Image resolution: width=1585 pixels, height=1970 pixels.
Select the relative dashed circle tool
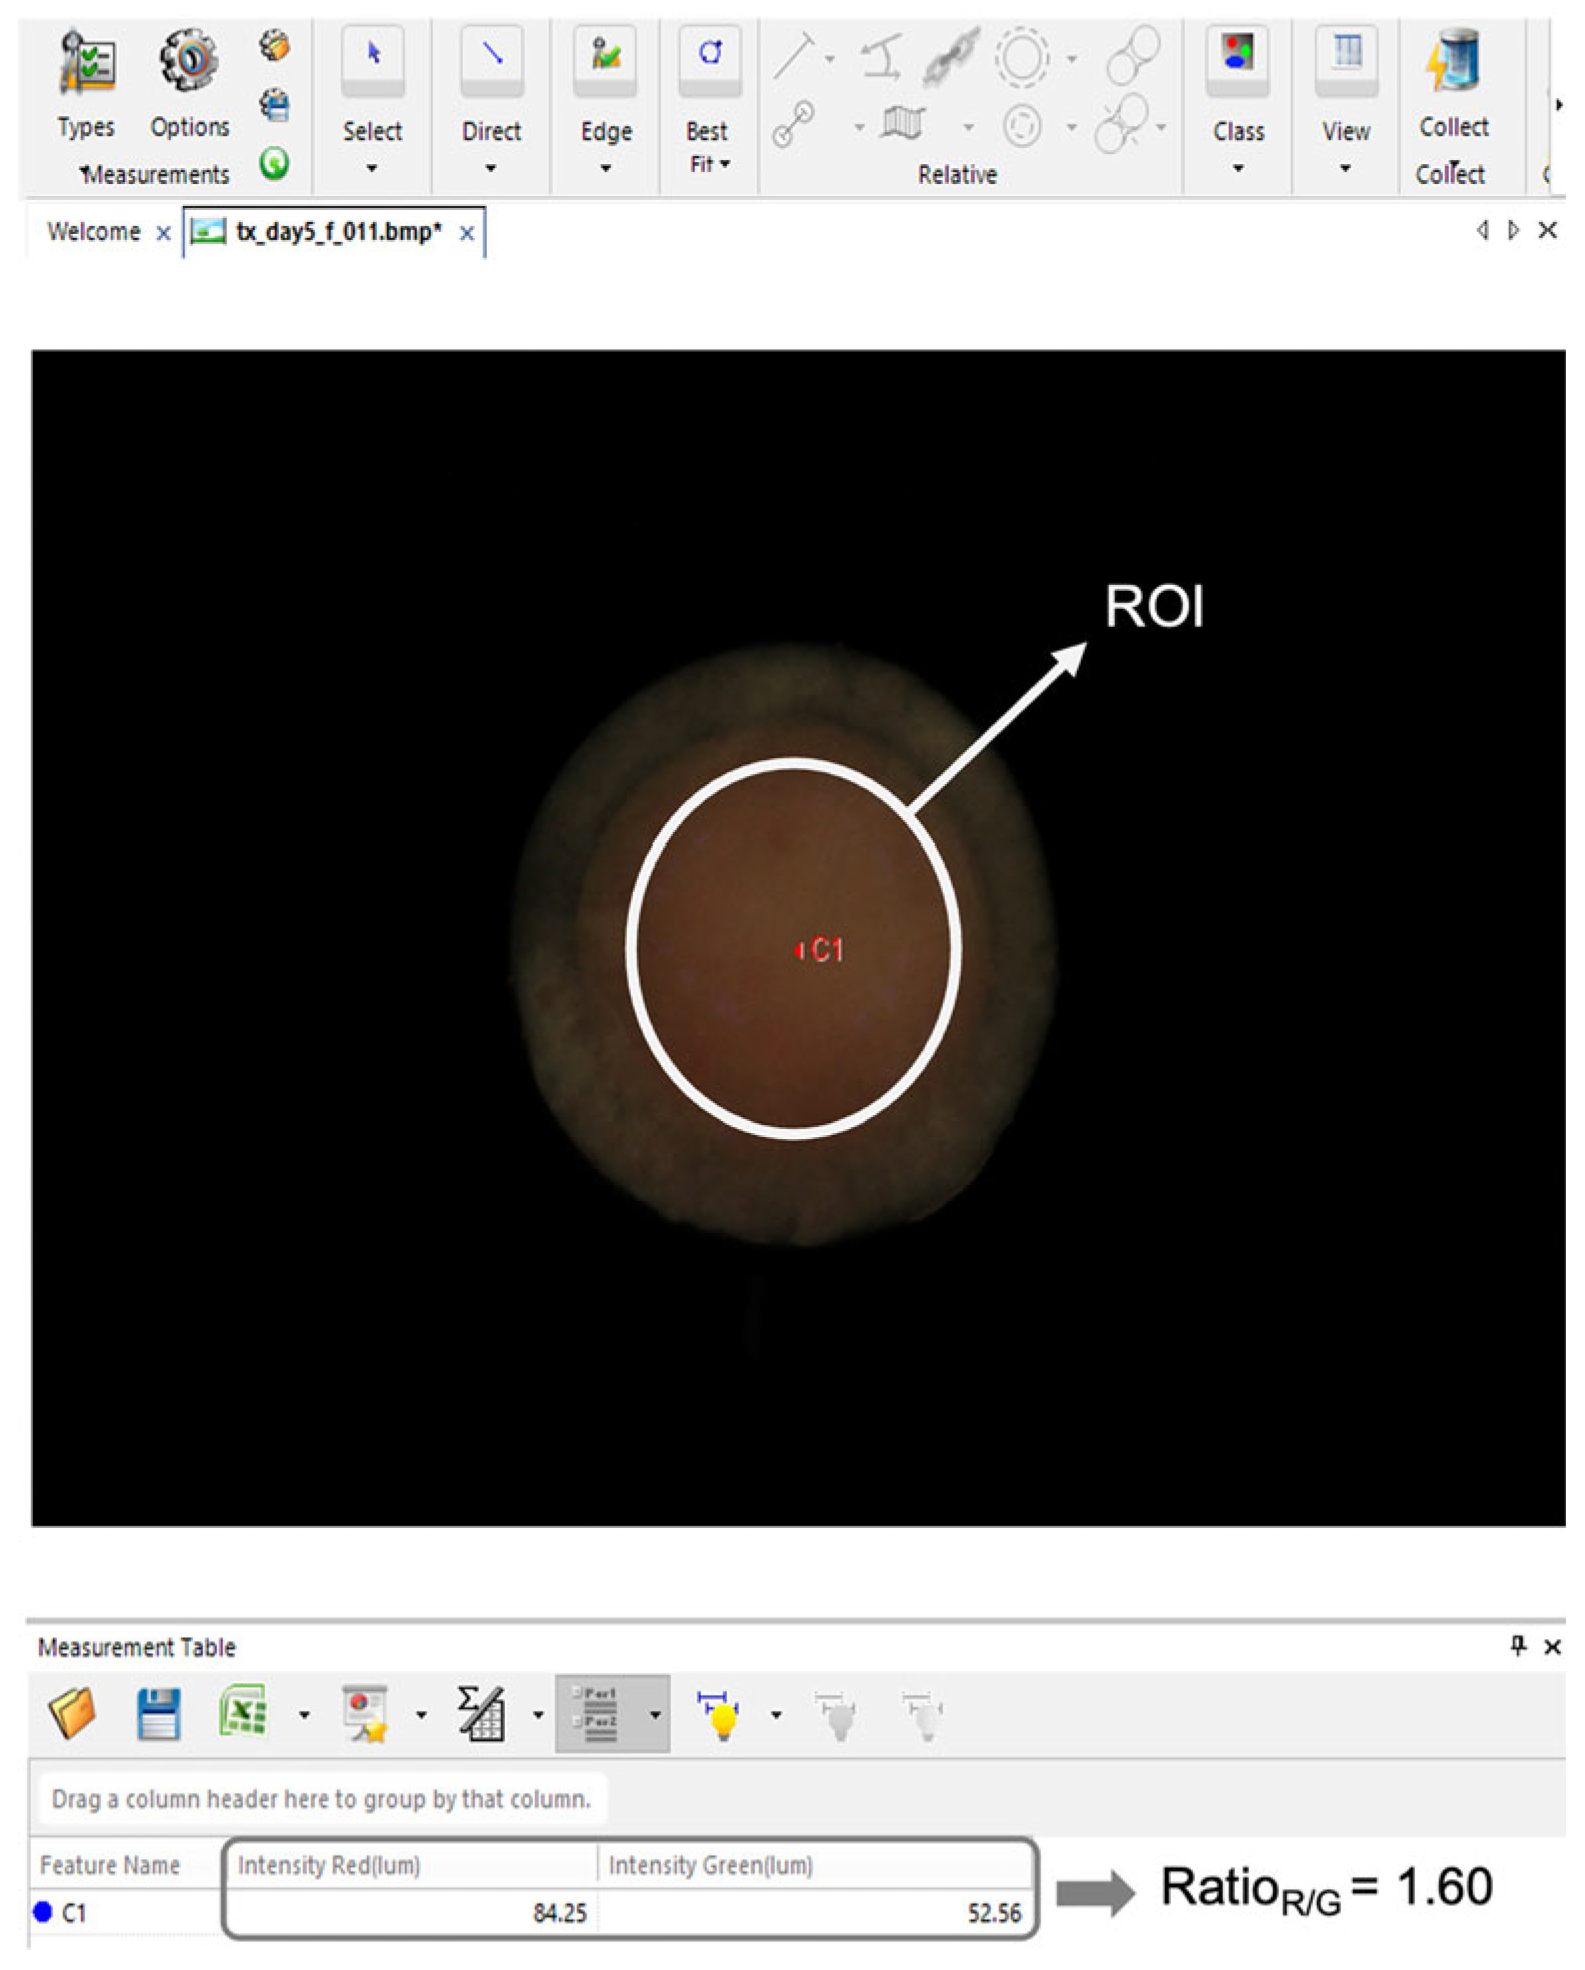pyautogui.click(x=1021, y=56)
